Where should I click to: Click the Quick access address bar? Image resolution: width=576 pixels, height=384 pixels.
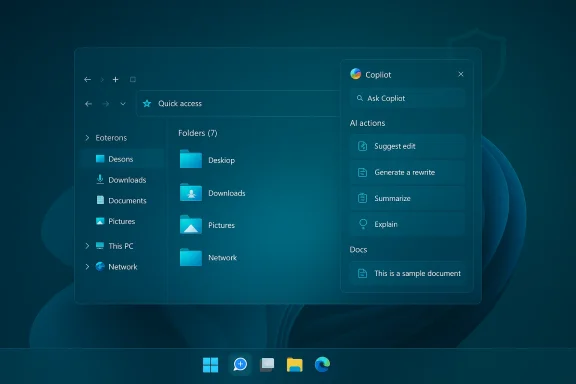[x=239, y=104]
